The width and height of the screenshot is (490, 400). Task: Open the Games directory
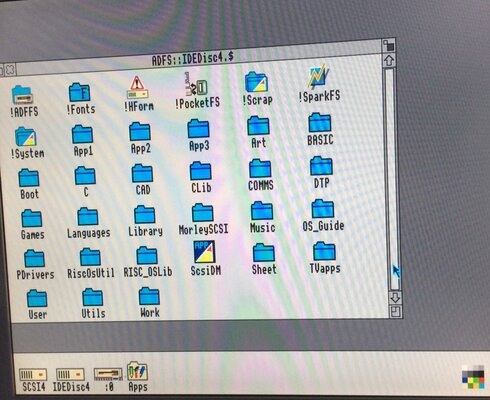click(x=31, y=218)
